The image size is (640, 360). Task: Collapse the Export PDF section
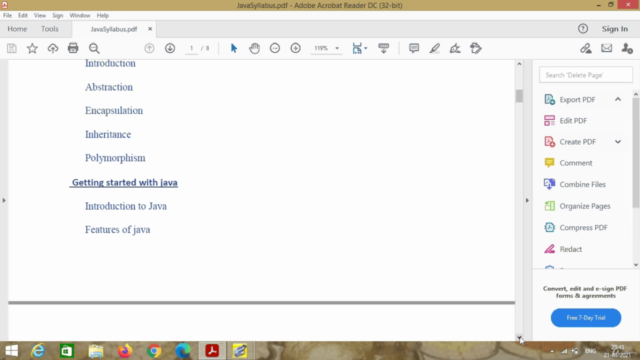coord(618,99)
